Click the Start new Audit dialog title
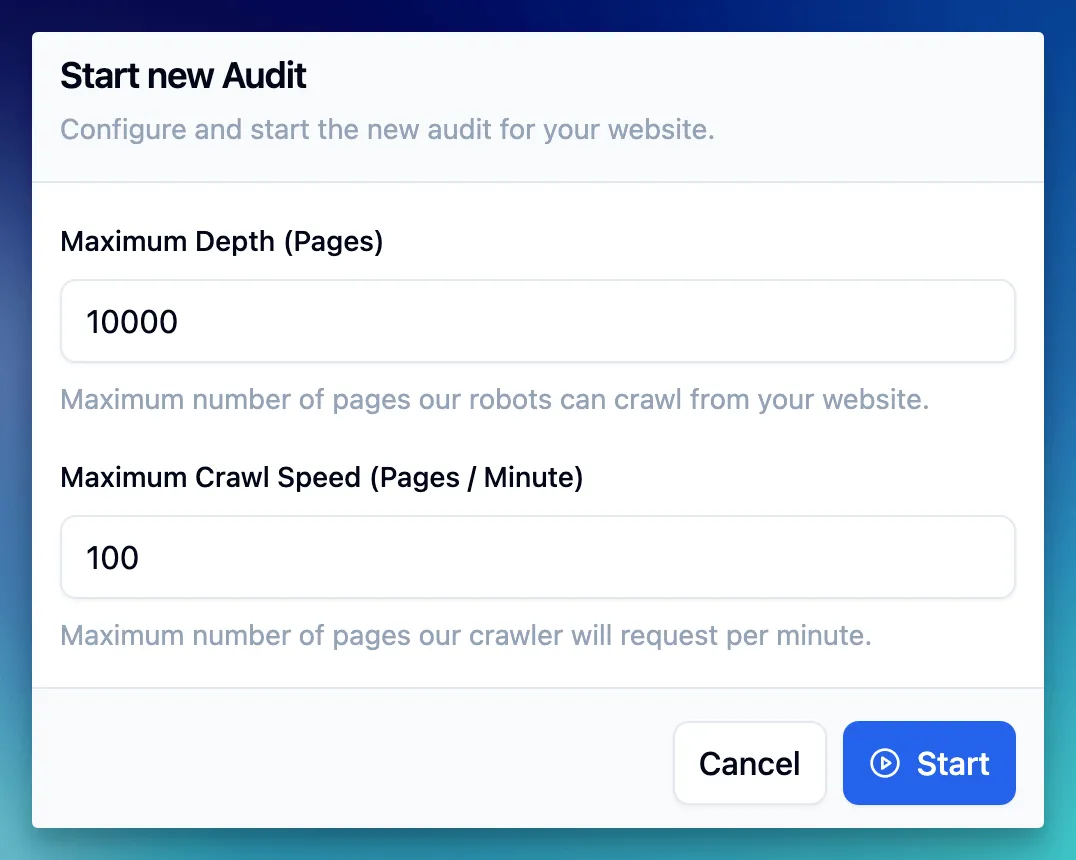This screenshot has height=860, width=1076. pos(183,75)
